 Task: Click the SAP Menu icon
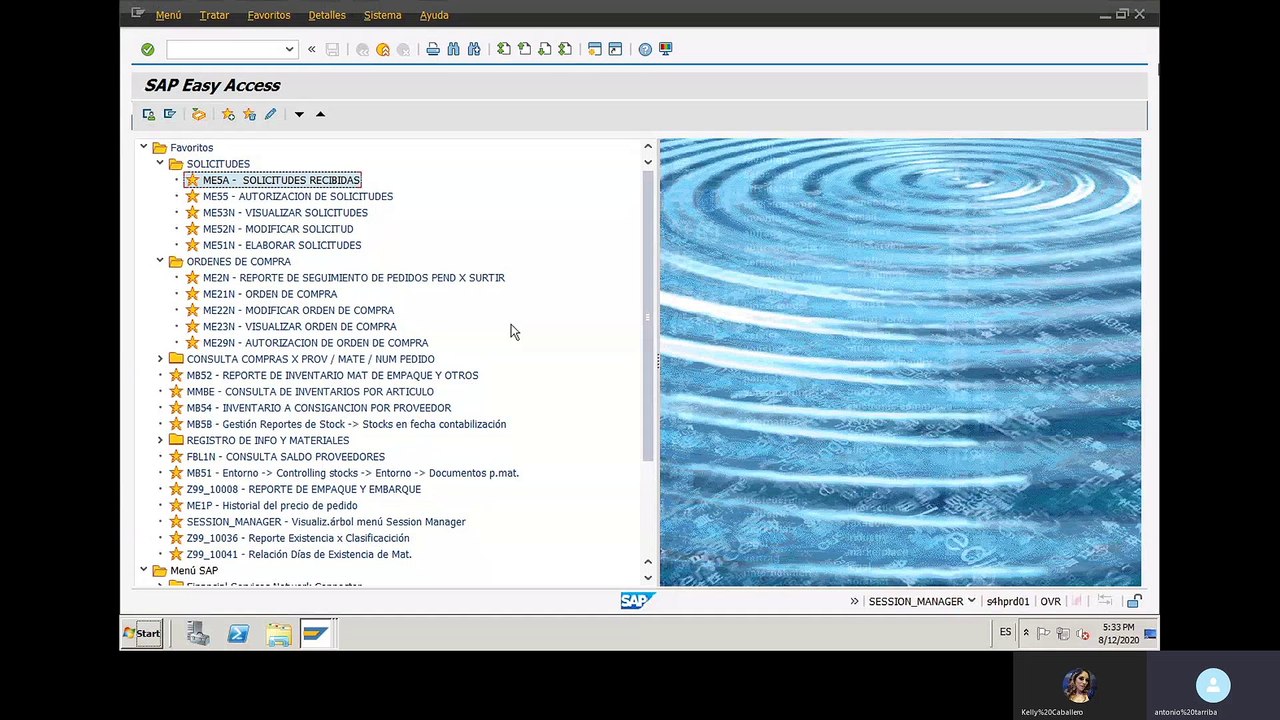tap(170, 114)
